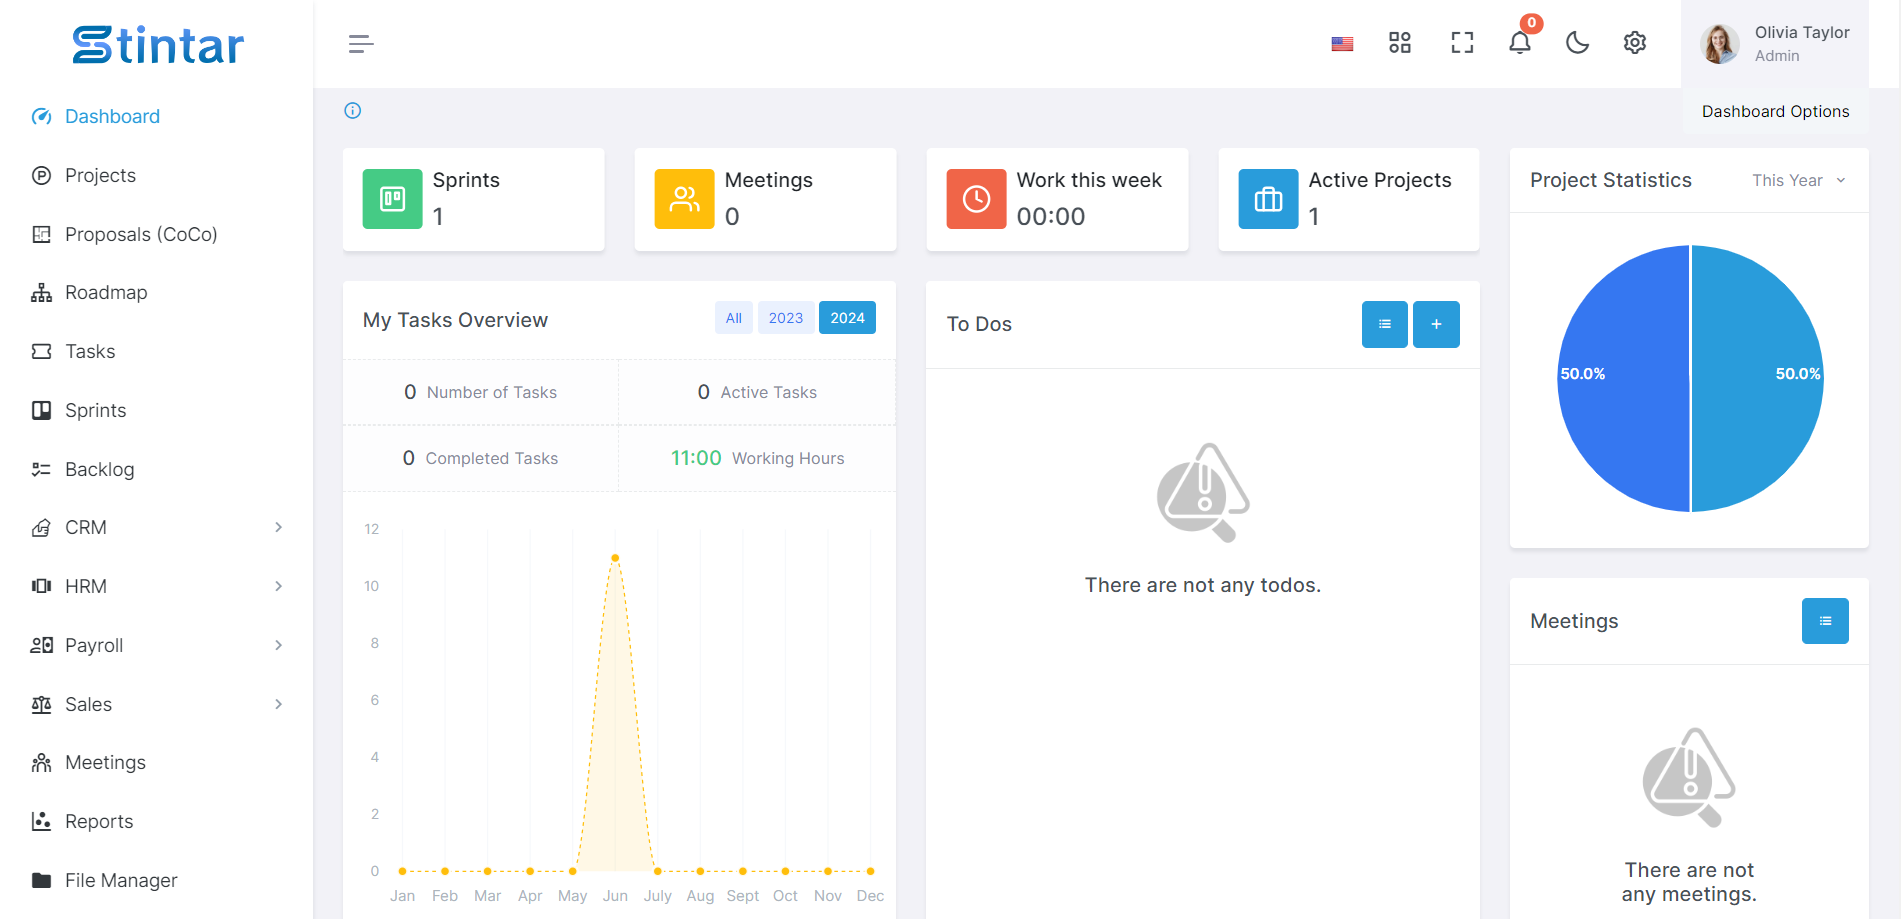
Task: Click the Stintar logo
Action: (x=158, y=45)
